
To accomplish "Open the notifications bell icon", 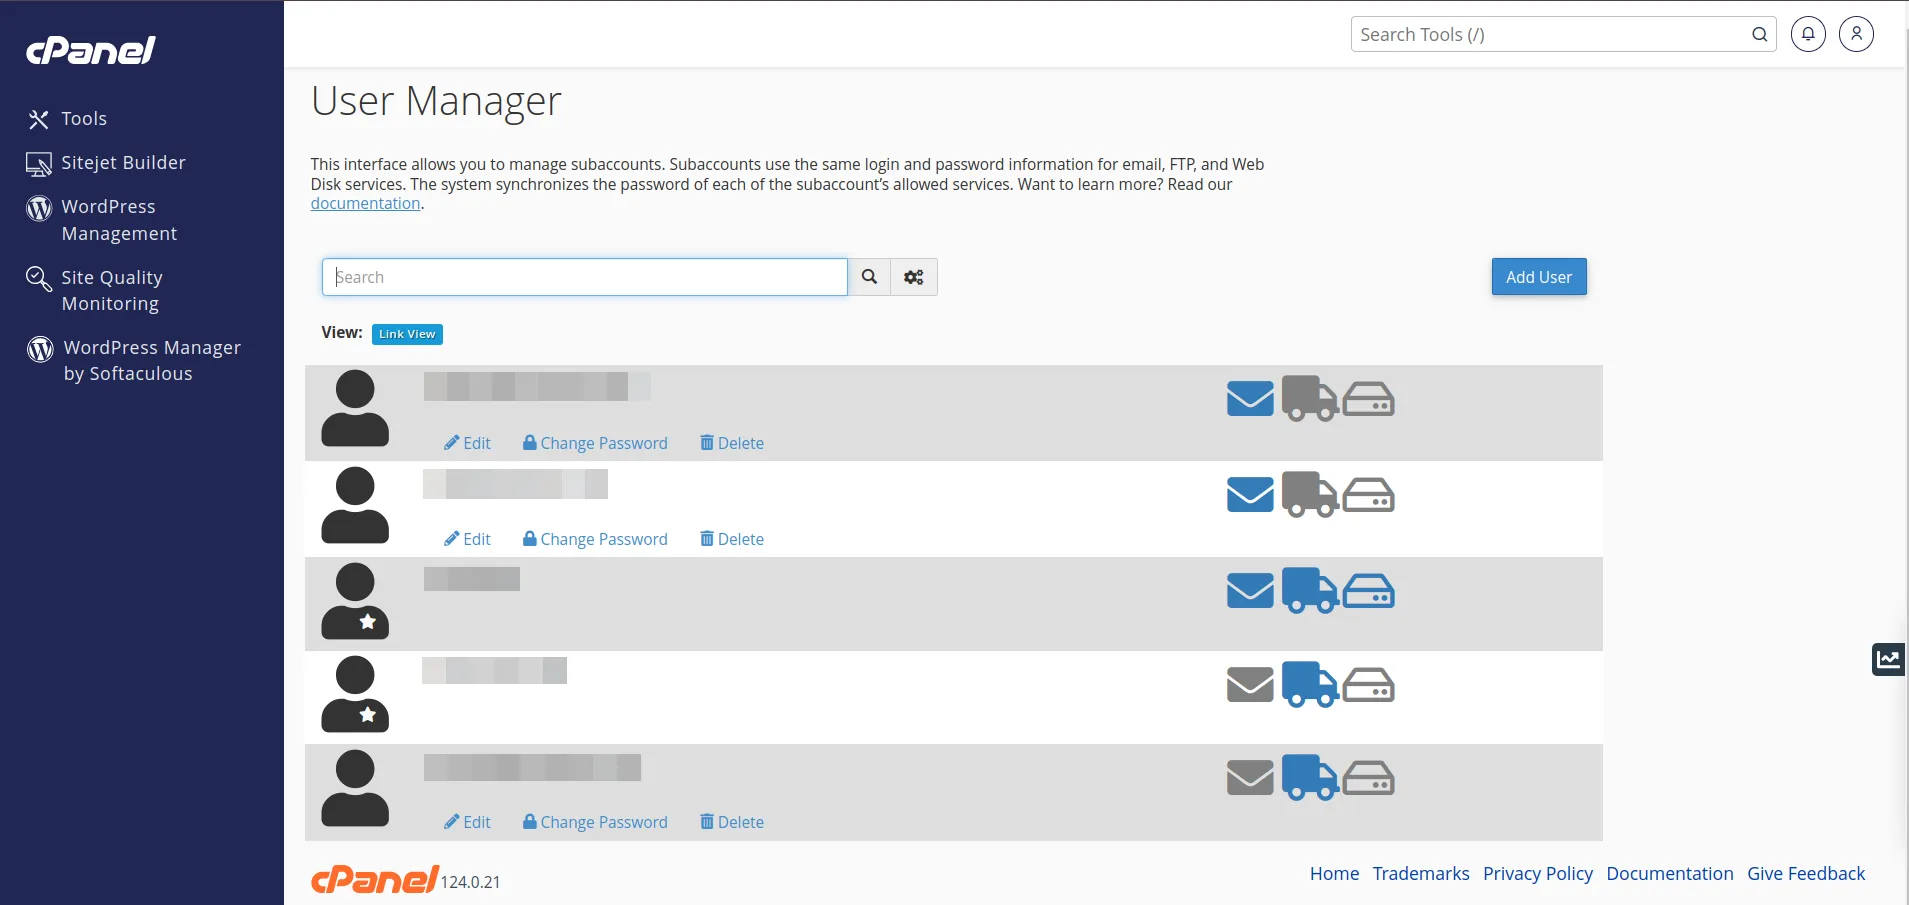I will coord(1808,34).
